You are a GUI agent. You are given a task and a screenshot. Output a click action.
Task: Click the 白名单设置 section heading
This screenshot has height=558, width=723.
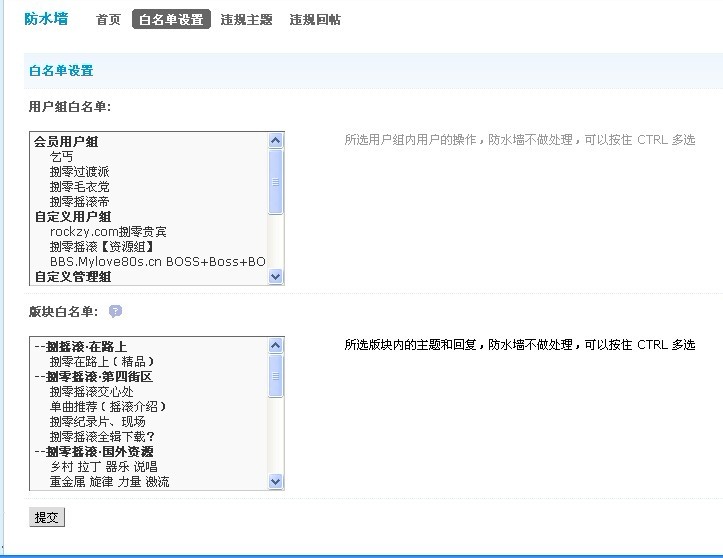(61, 71)
